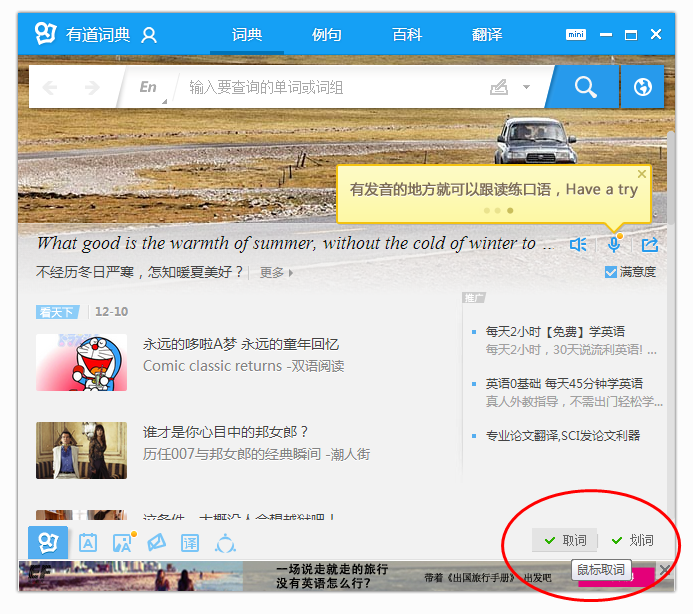693x614 pixels.
Task: Open the circular dotted icon in bottom toolbar
Action: [225, 543]
